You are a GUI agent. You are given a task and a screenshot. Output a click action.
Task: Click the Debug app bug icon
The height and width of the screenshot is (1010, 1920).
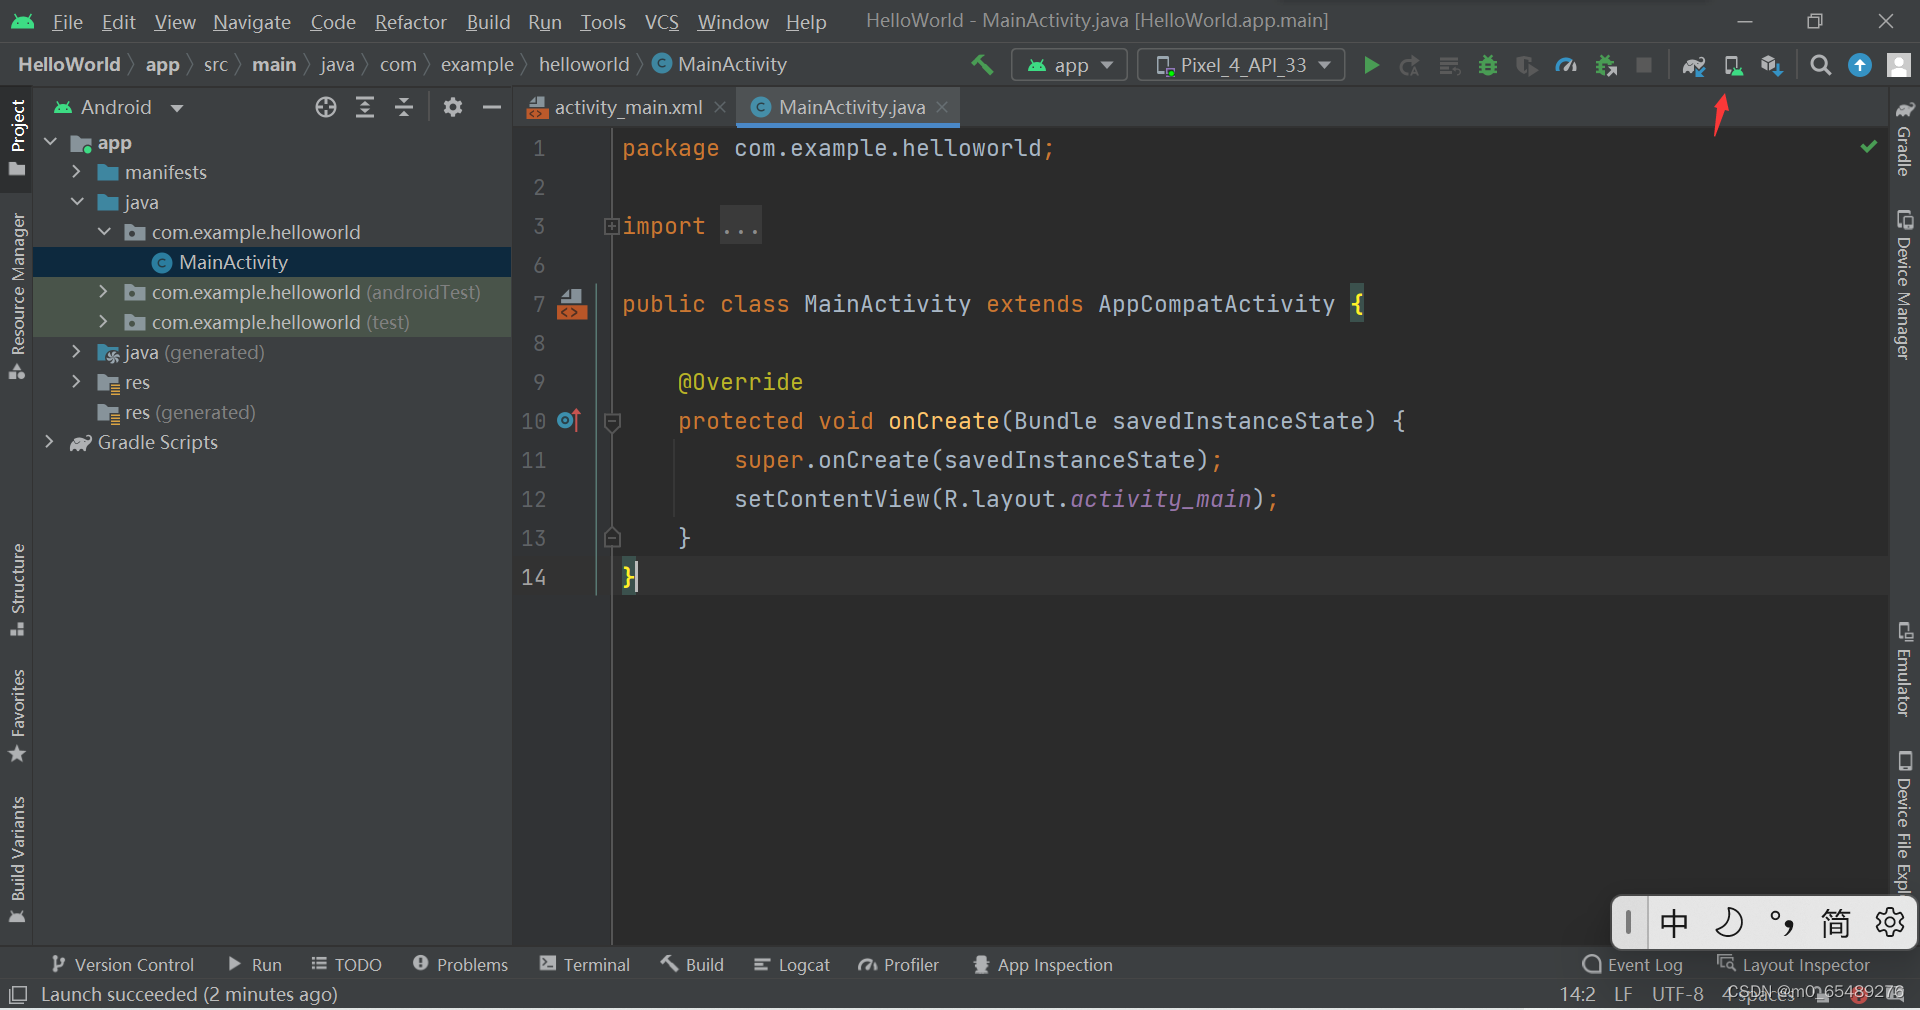click(1488, 65)
